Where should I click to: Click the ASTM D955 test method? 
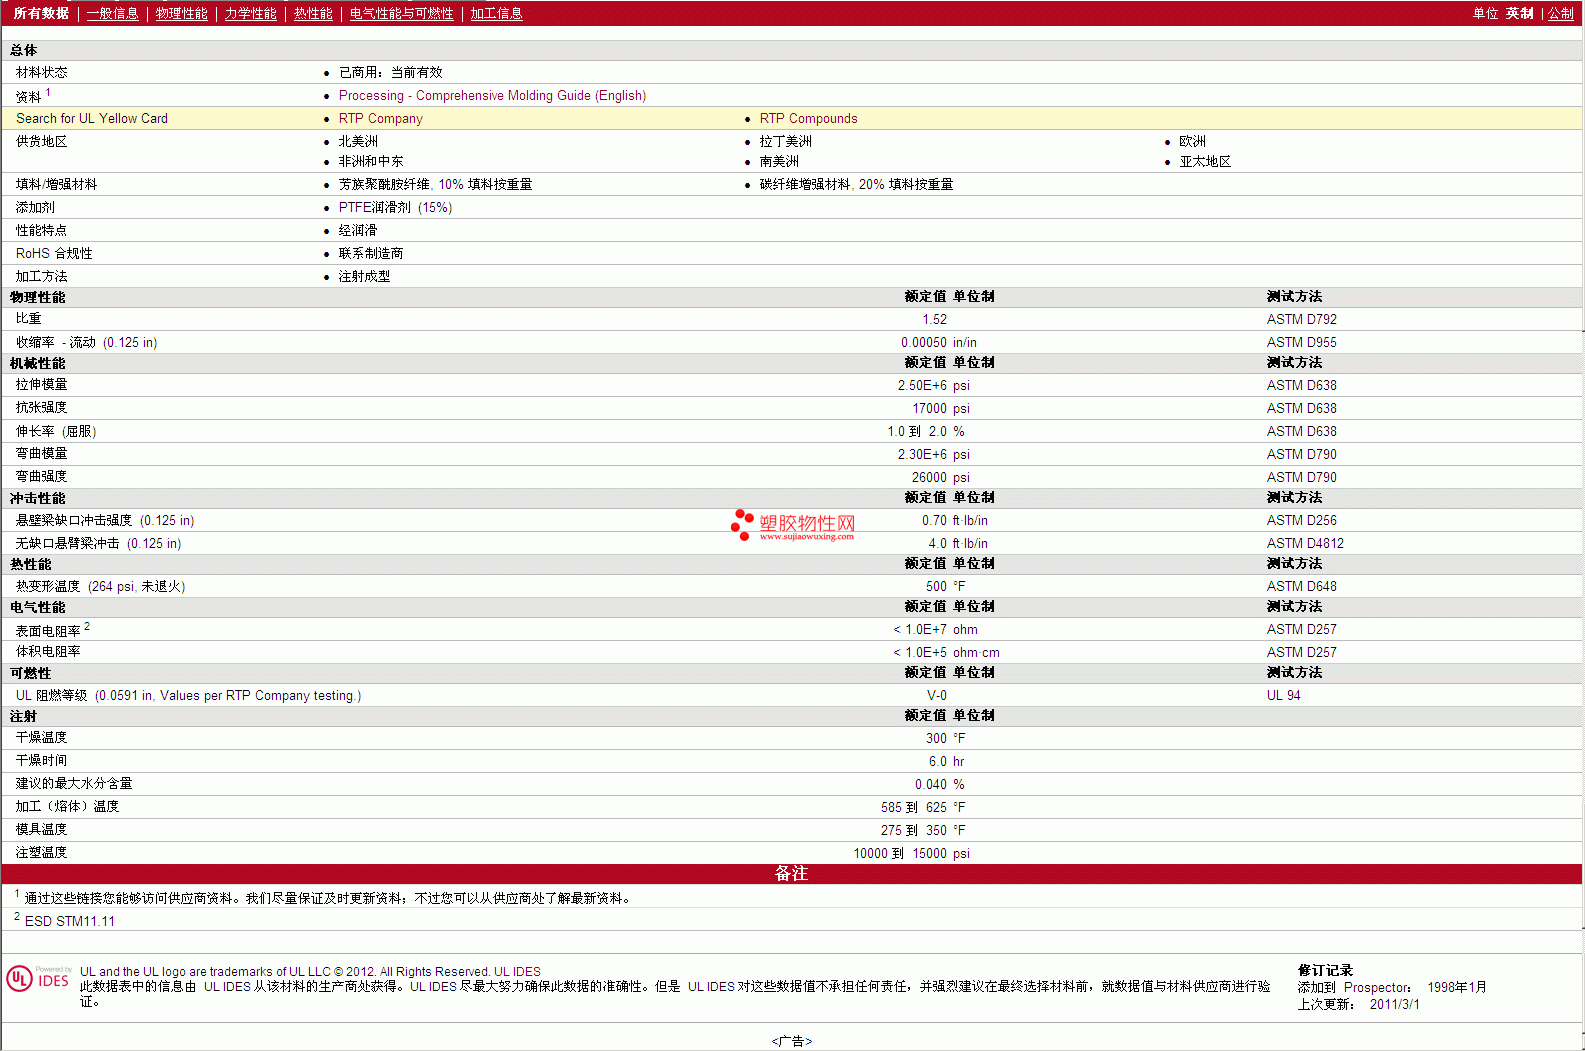click(1302, 342)
